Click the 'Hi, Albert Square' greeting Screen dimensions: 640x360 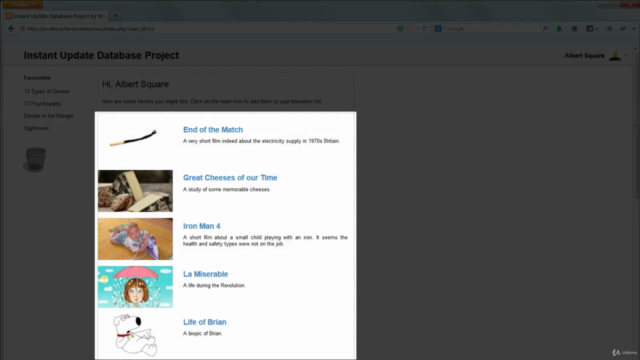135,84
